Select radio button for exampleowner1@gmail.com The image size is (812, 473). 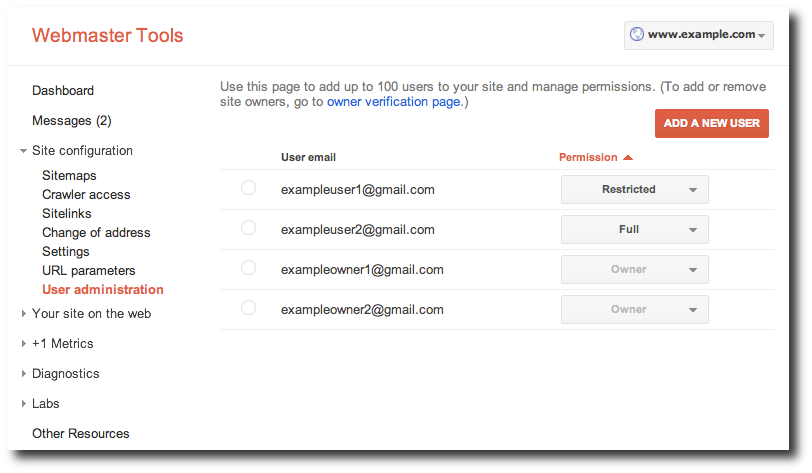pyautogui.click(x=248, y=268)
